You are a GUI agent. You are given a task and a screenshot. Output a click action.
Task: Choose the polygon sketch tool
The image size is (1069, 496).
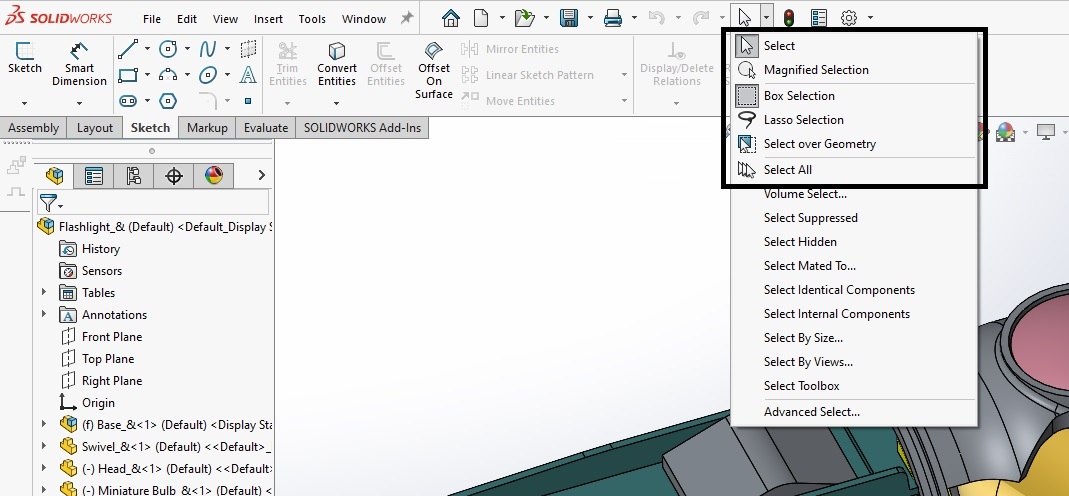tap(168, 100)
